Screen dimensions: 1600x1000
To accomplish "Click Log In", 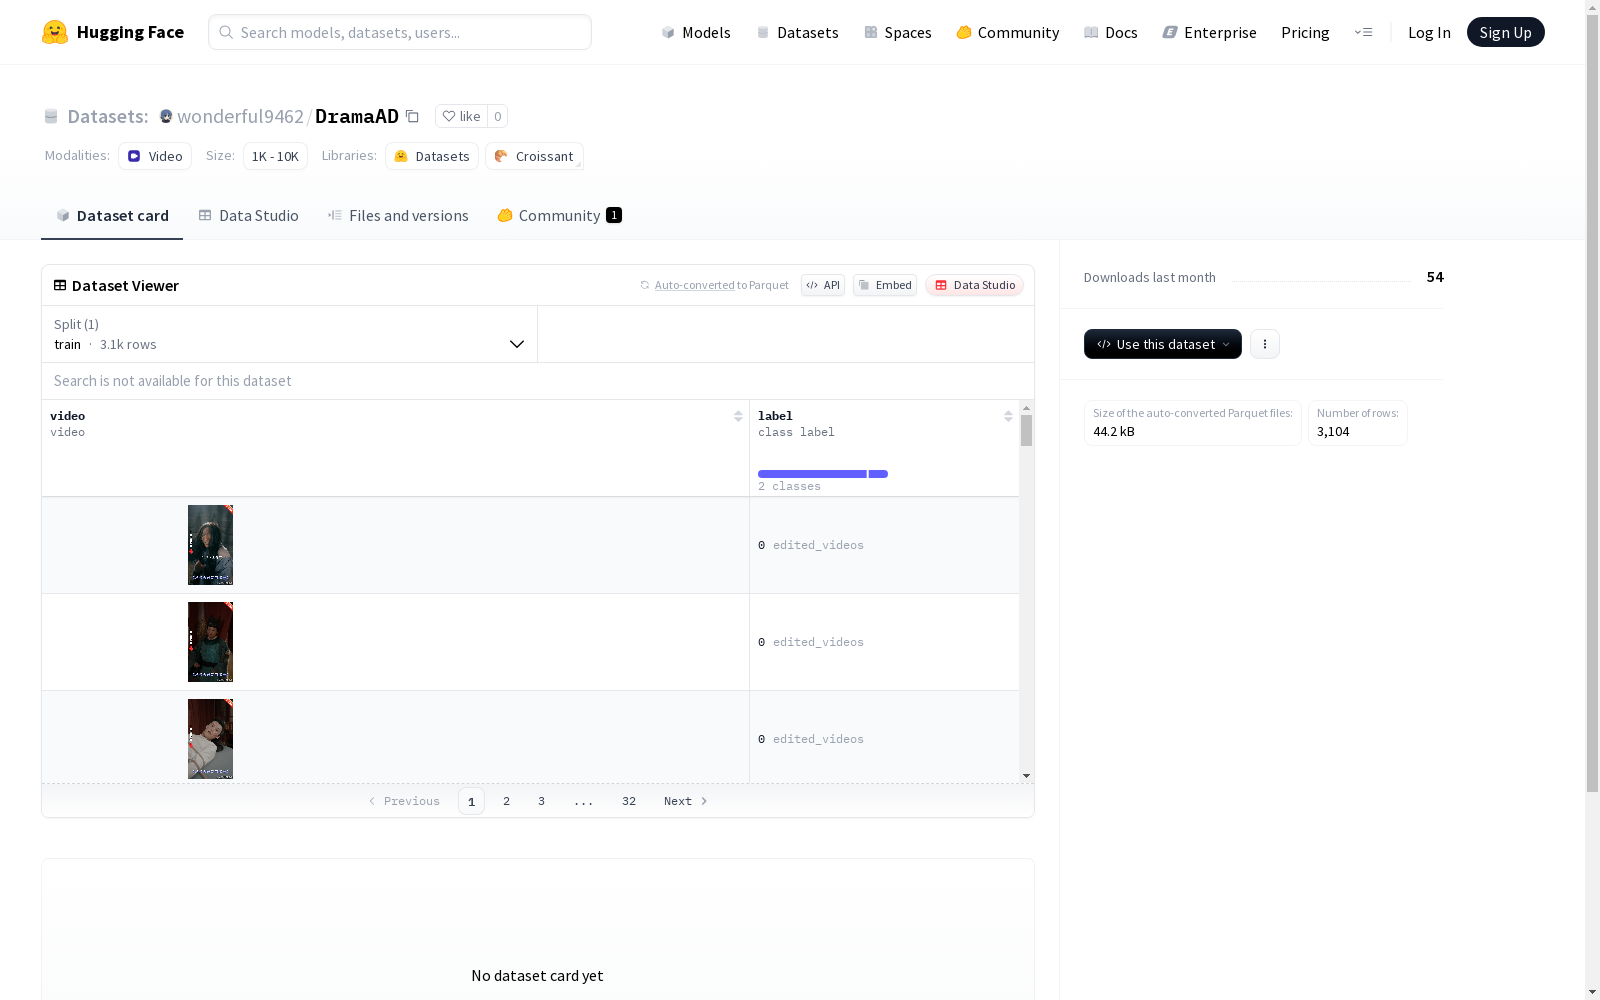I will click(x=1429, y=32).
